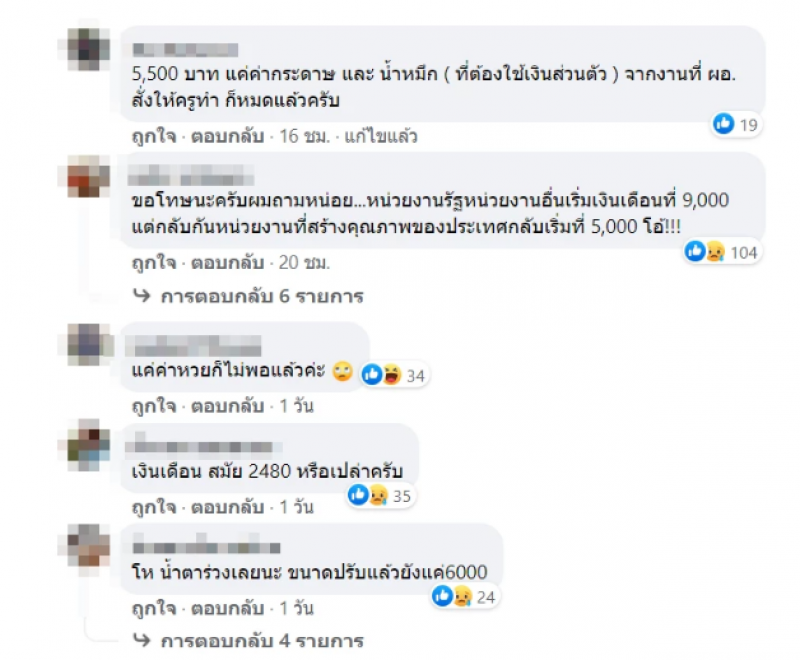Open timestamp 16 ชม. on first comment
Screen dimensions: 800x660
(x=305, y=137)
